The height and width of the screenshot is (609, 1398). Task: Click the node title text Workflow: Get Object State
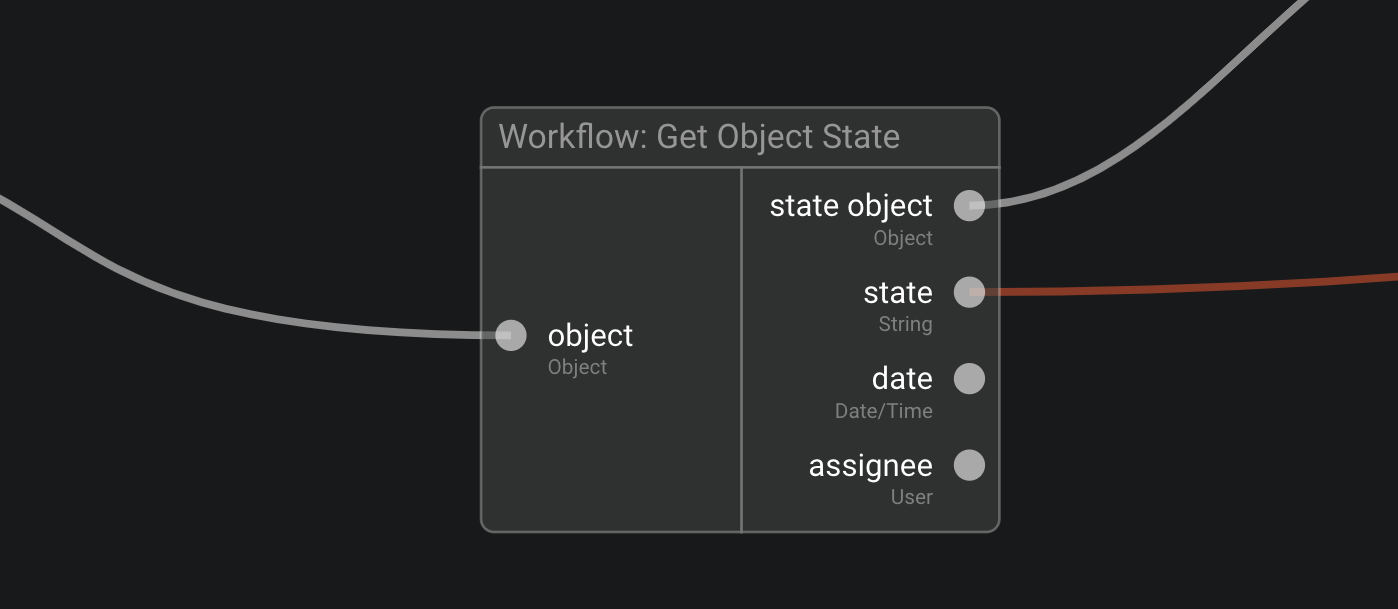pos(700,137)
